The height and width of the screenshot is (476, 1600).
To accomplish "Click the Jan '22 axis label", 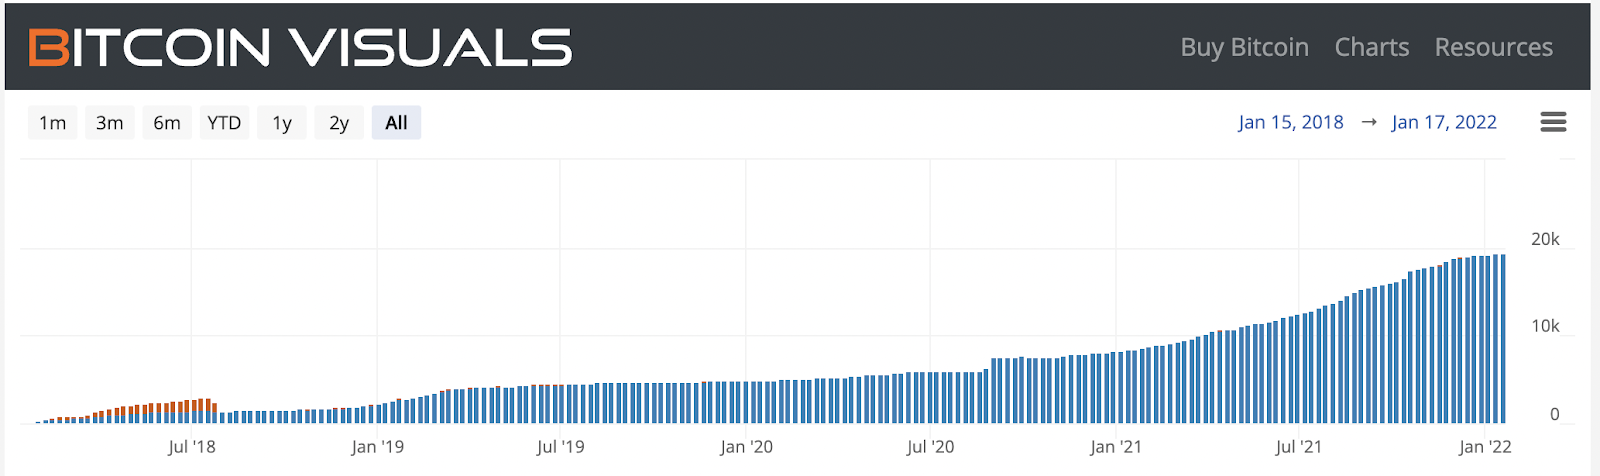I will click(1485, 447).
